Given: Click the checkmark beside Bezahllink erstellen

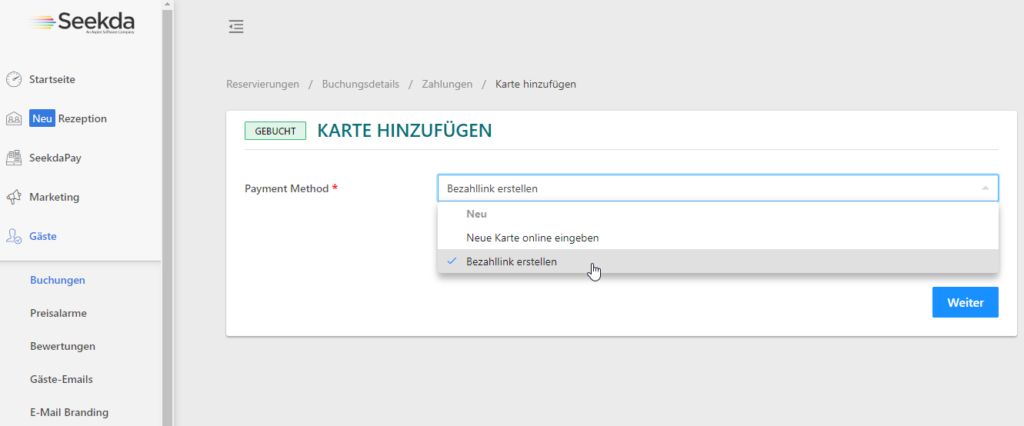Looking at the screenshot, I should click(x=452, y=262).
